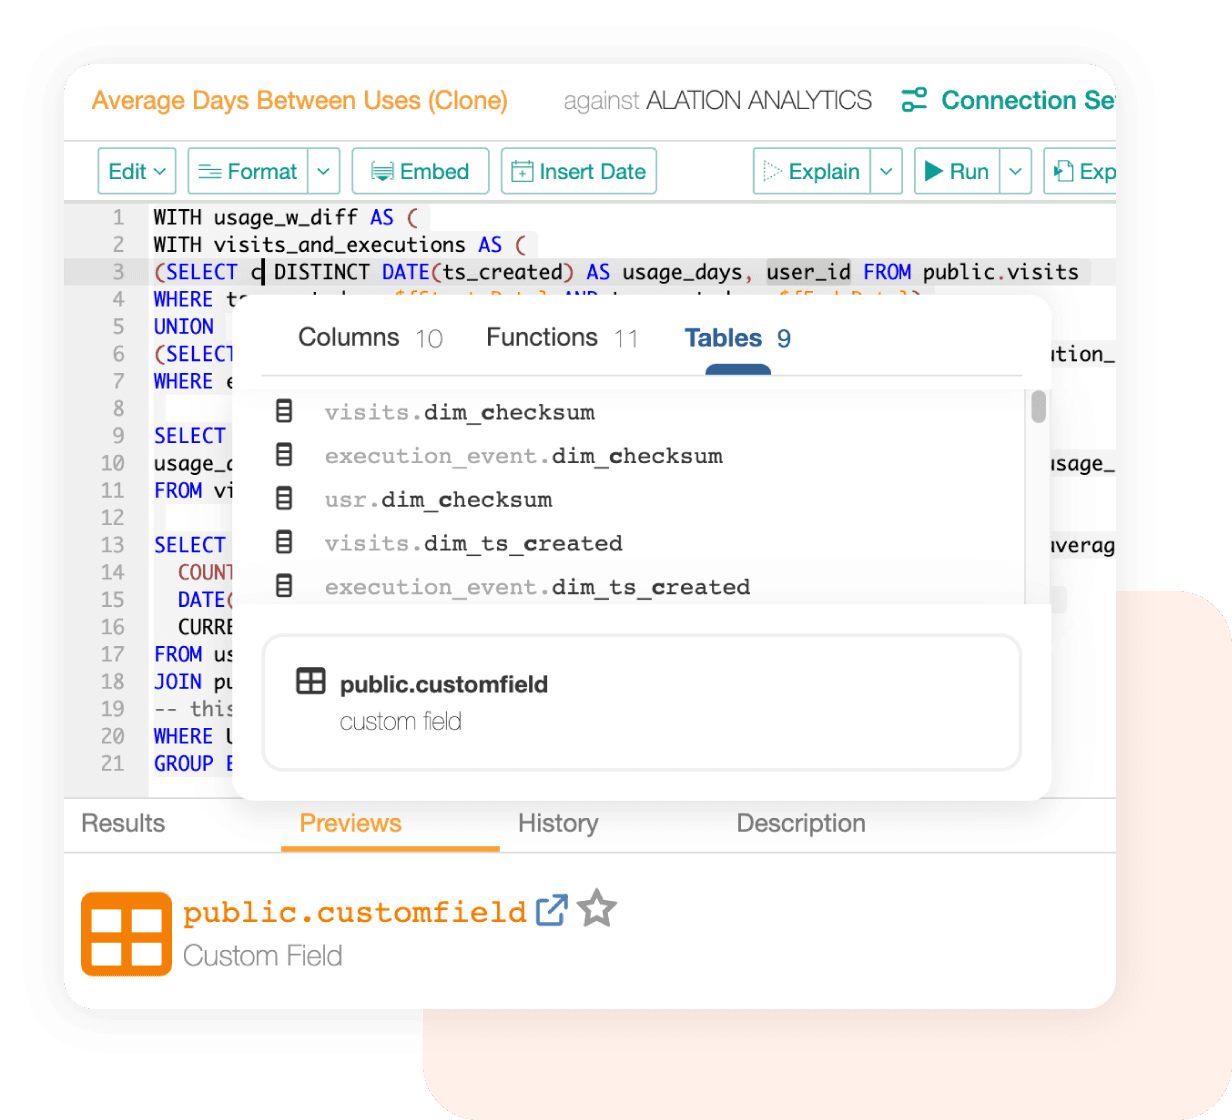
Task: Expand the Format dropdown arrow
Action: click(323, 170)
